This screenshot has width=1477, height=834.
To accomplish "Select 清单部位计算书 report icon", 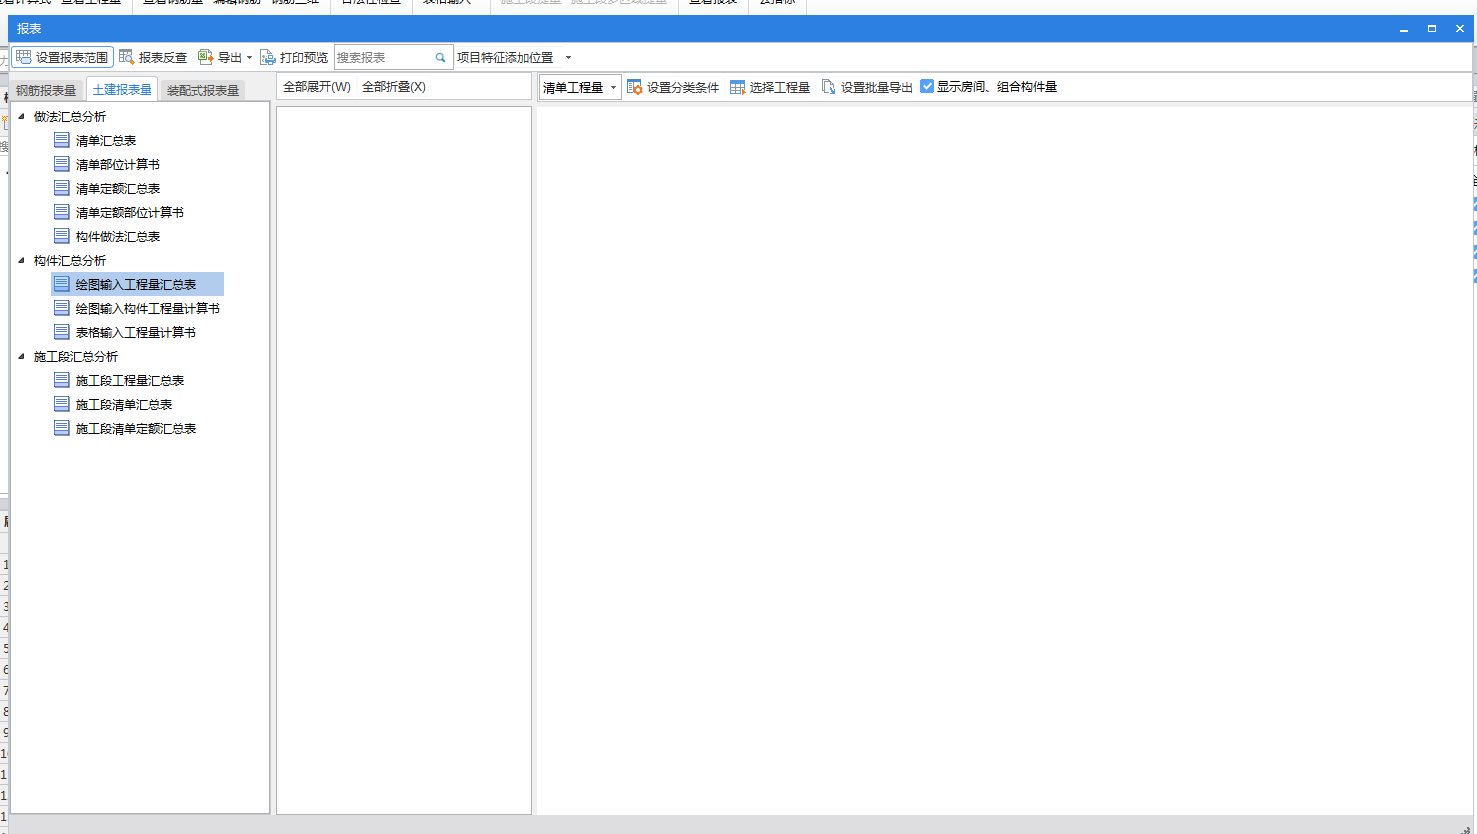I will coord(62,164).
